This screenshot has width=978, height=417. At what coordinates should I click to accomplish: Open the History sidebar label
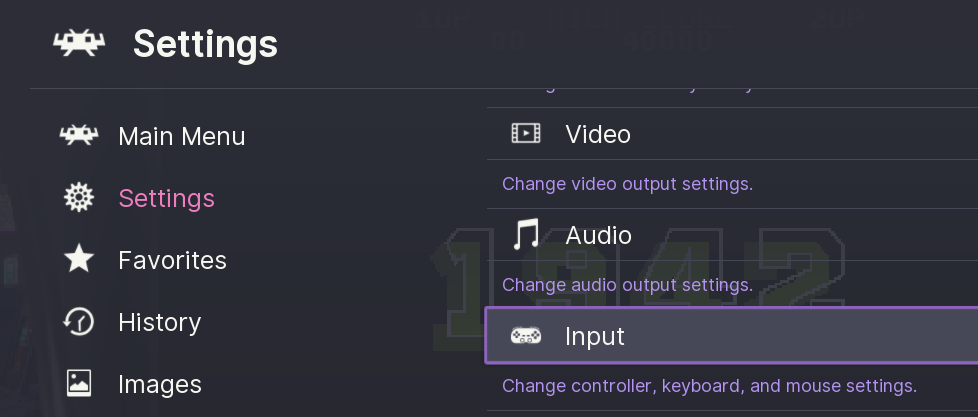pyautogui.click(x=159, y=322)
